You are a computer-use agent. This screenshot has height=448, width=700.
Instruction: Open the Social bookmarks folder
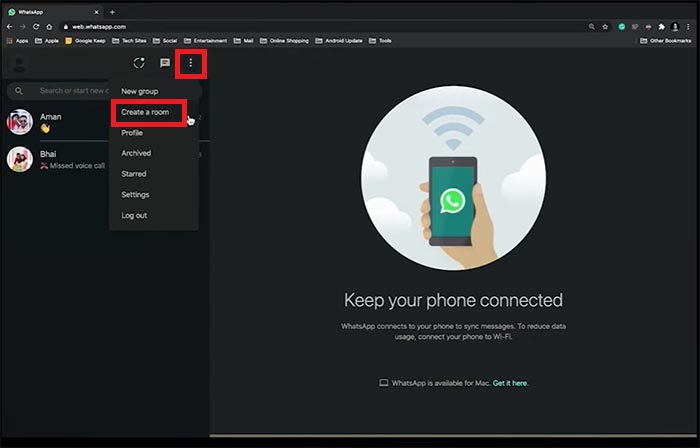pyautogui.click(x=165, y=41)
